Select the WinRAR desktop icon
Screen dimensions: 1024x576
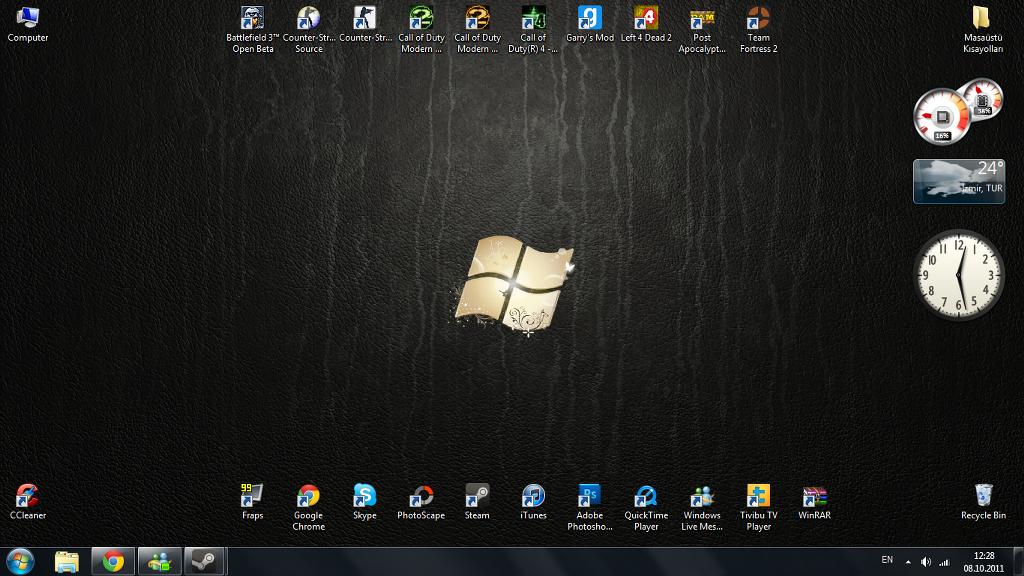tap(814, 497)
